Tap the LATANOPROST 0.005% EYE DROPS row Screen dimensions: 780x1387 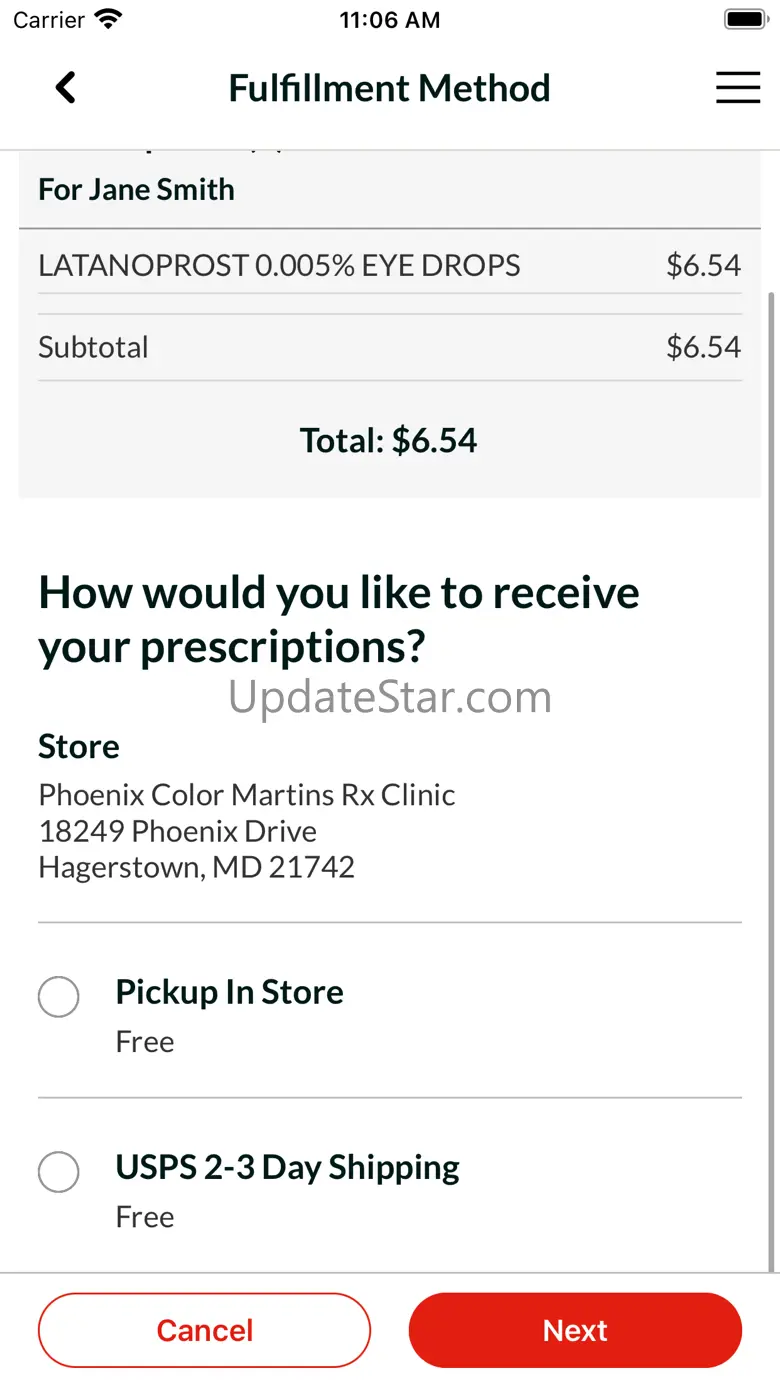(x=390, y=265)
